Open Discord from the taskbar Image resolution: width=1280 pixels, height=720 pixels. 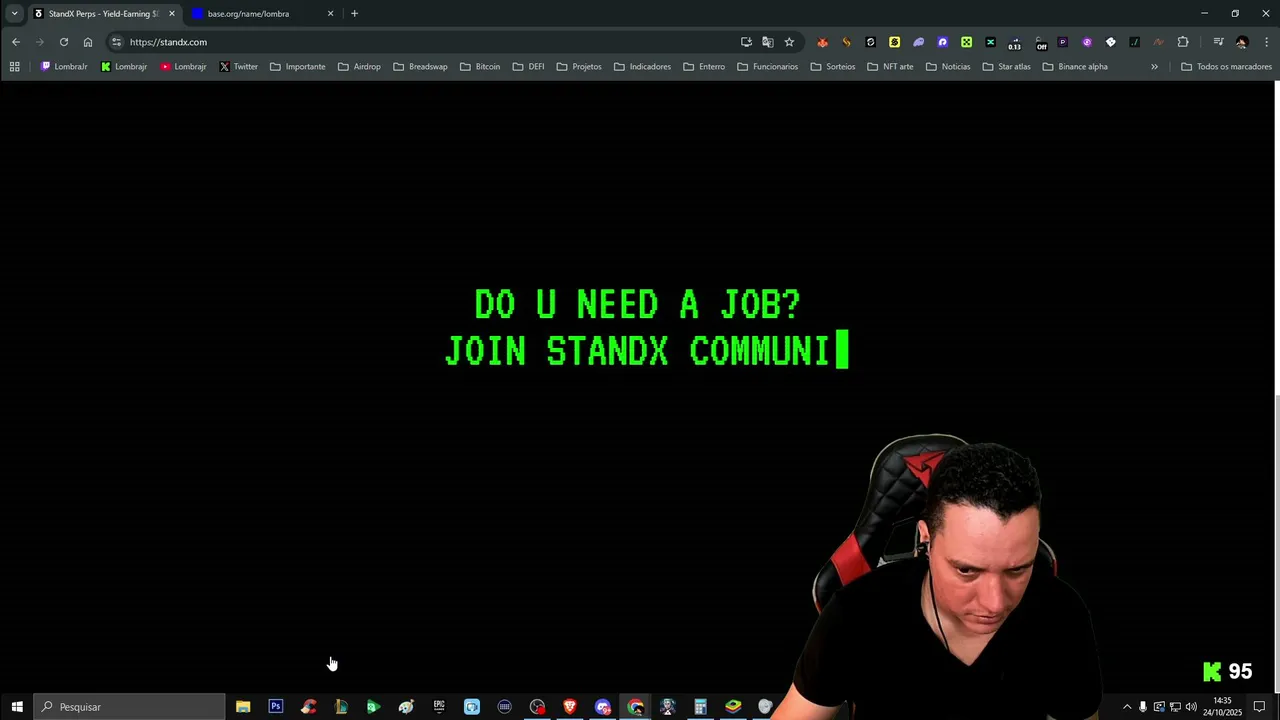click(603, 707)
